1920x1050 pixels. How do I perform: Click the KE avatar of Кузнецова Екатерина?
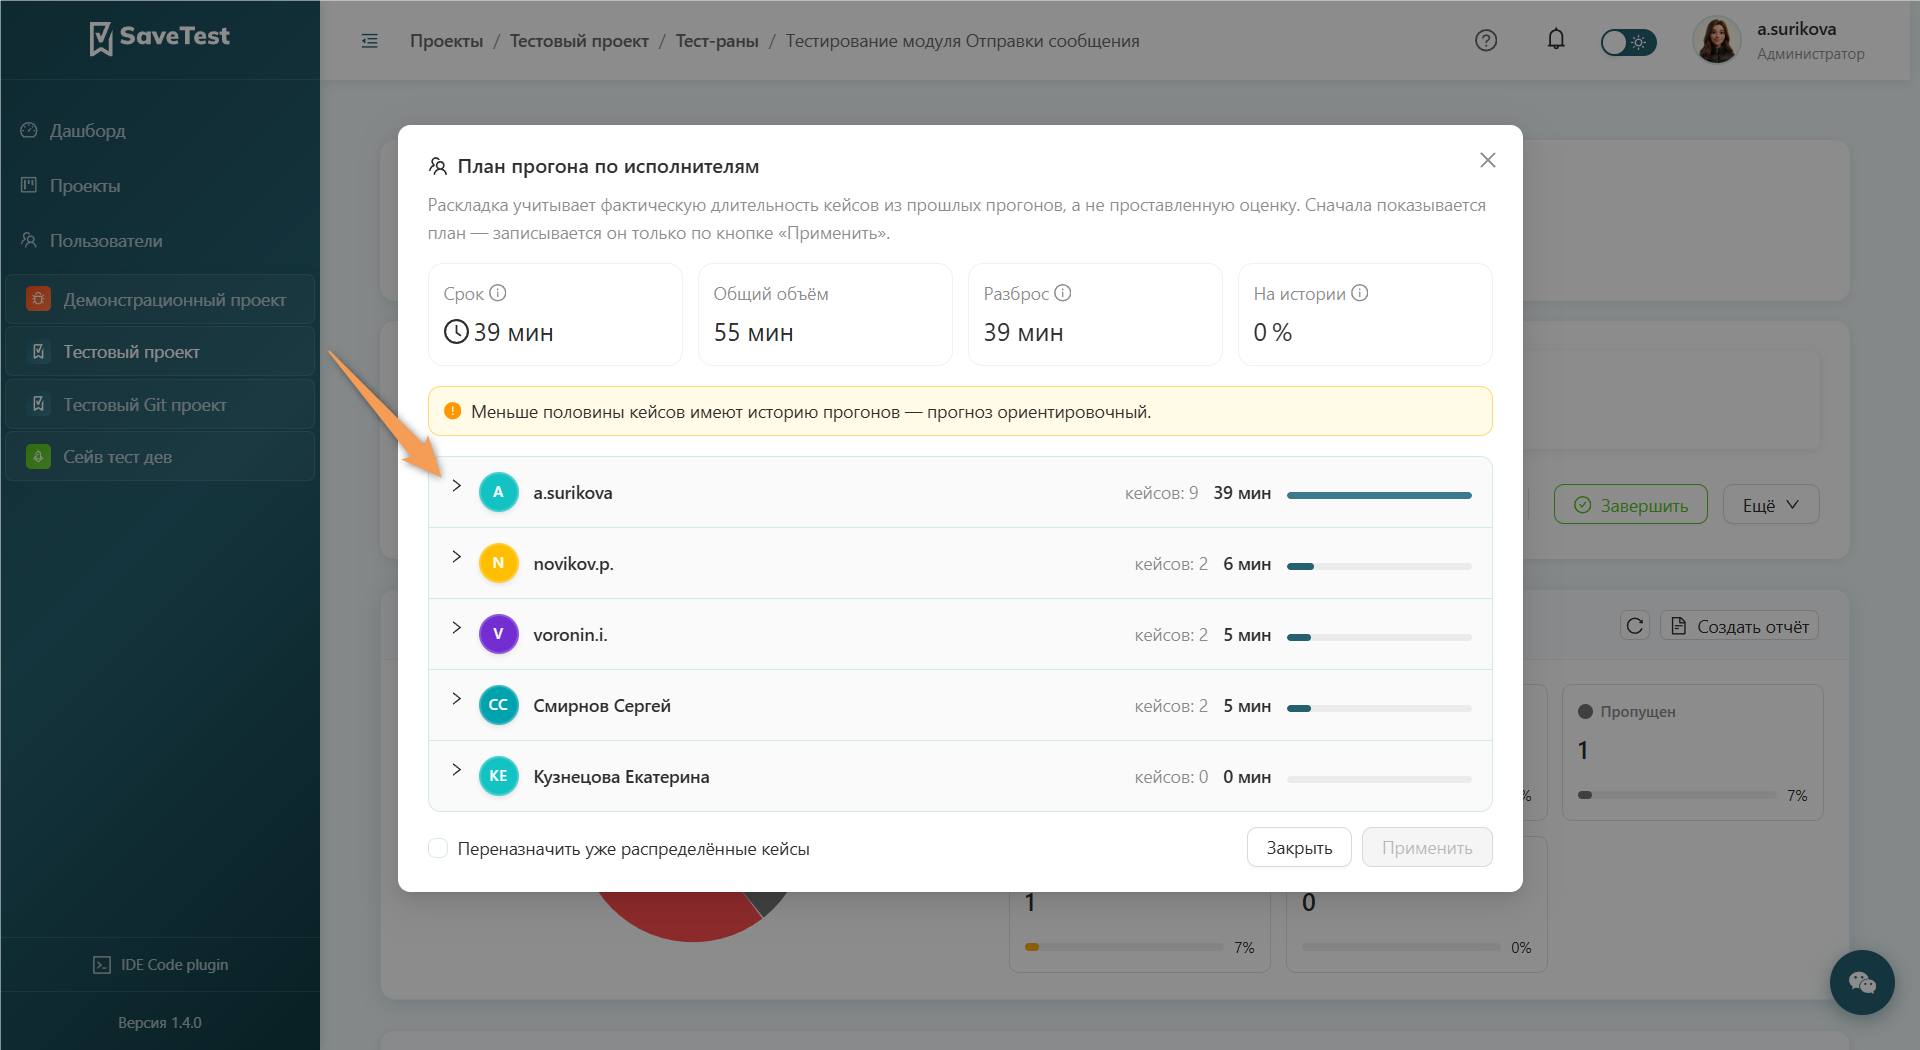tap(498, 776)
